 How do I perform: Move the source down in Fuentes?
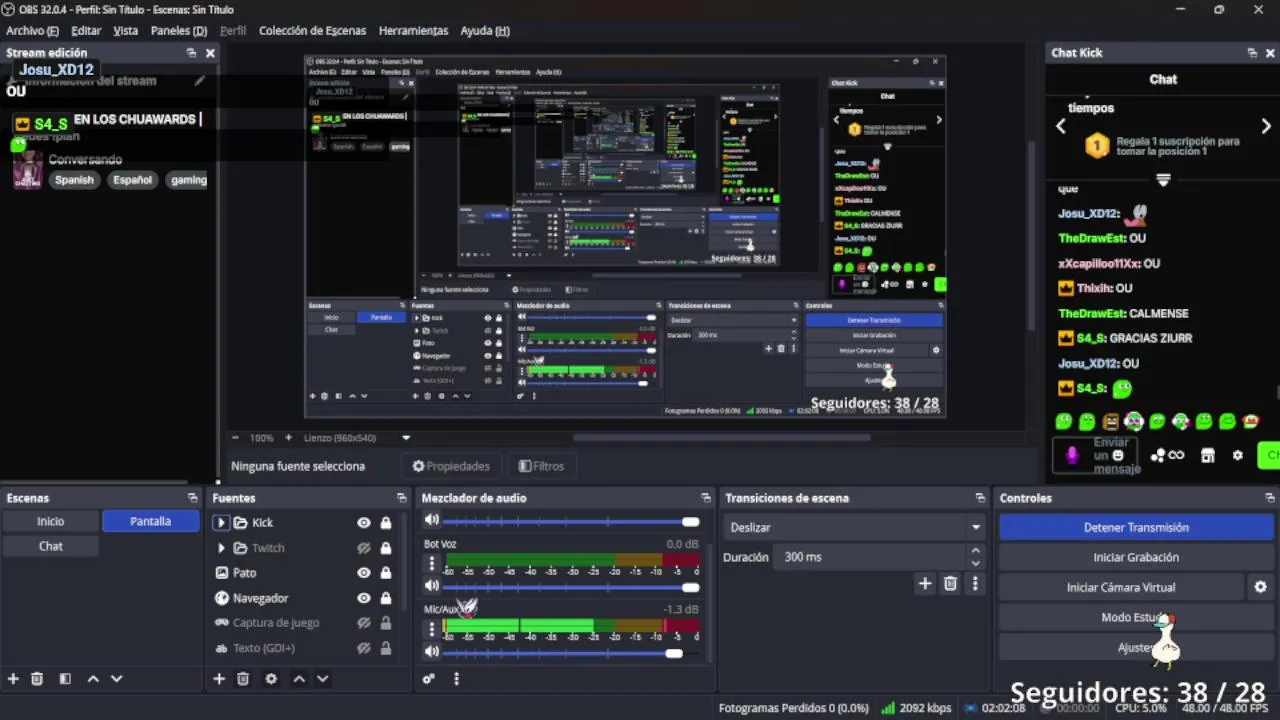(x=322, y=679)
